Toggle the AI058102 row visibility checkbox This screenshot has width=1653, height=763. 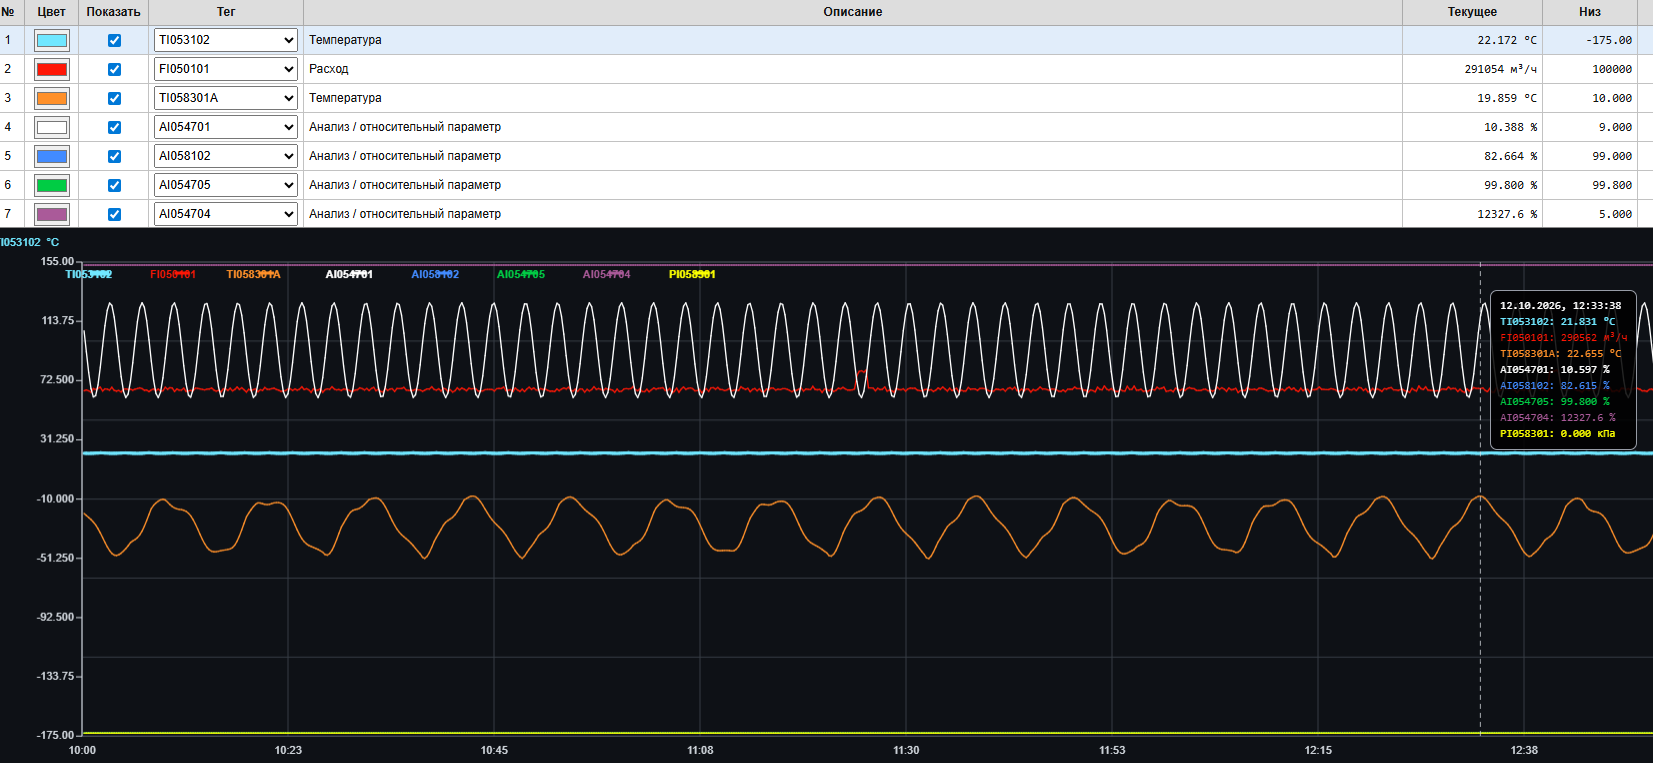click(114, 157)
